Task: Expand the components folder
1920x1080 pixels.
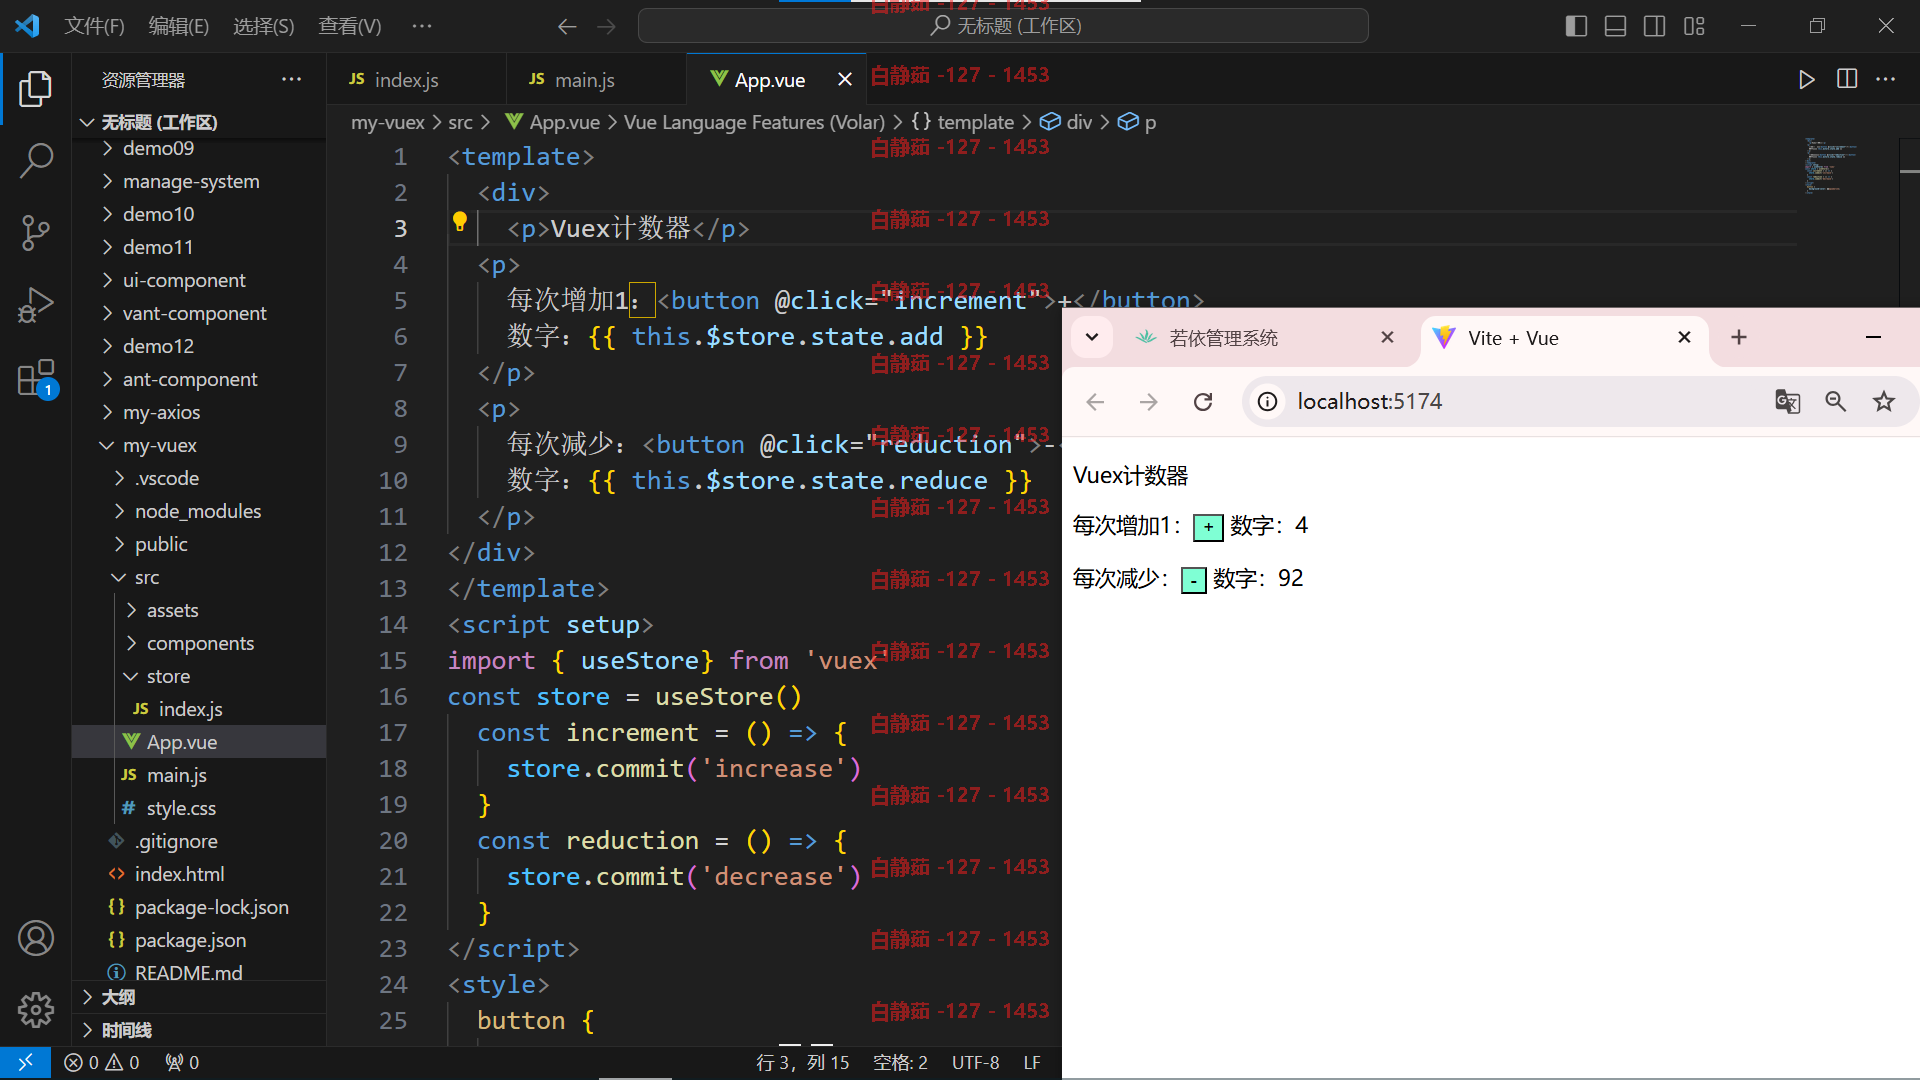Action: (x=200, y=644)
